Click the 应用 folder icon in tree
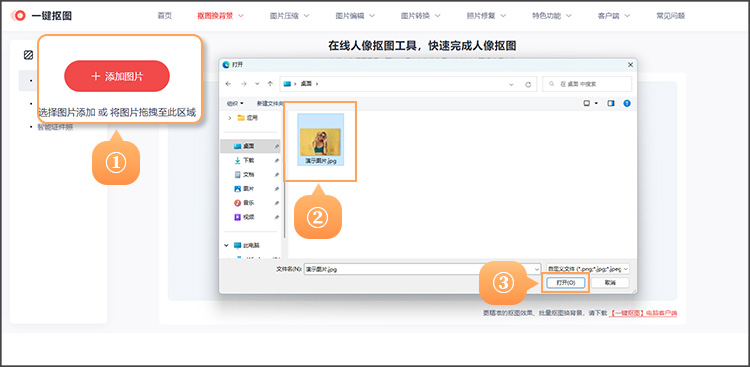 (x=241, y=118)
